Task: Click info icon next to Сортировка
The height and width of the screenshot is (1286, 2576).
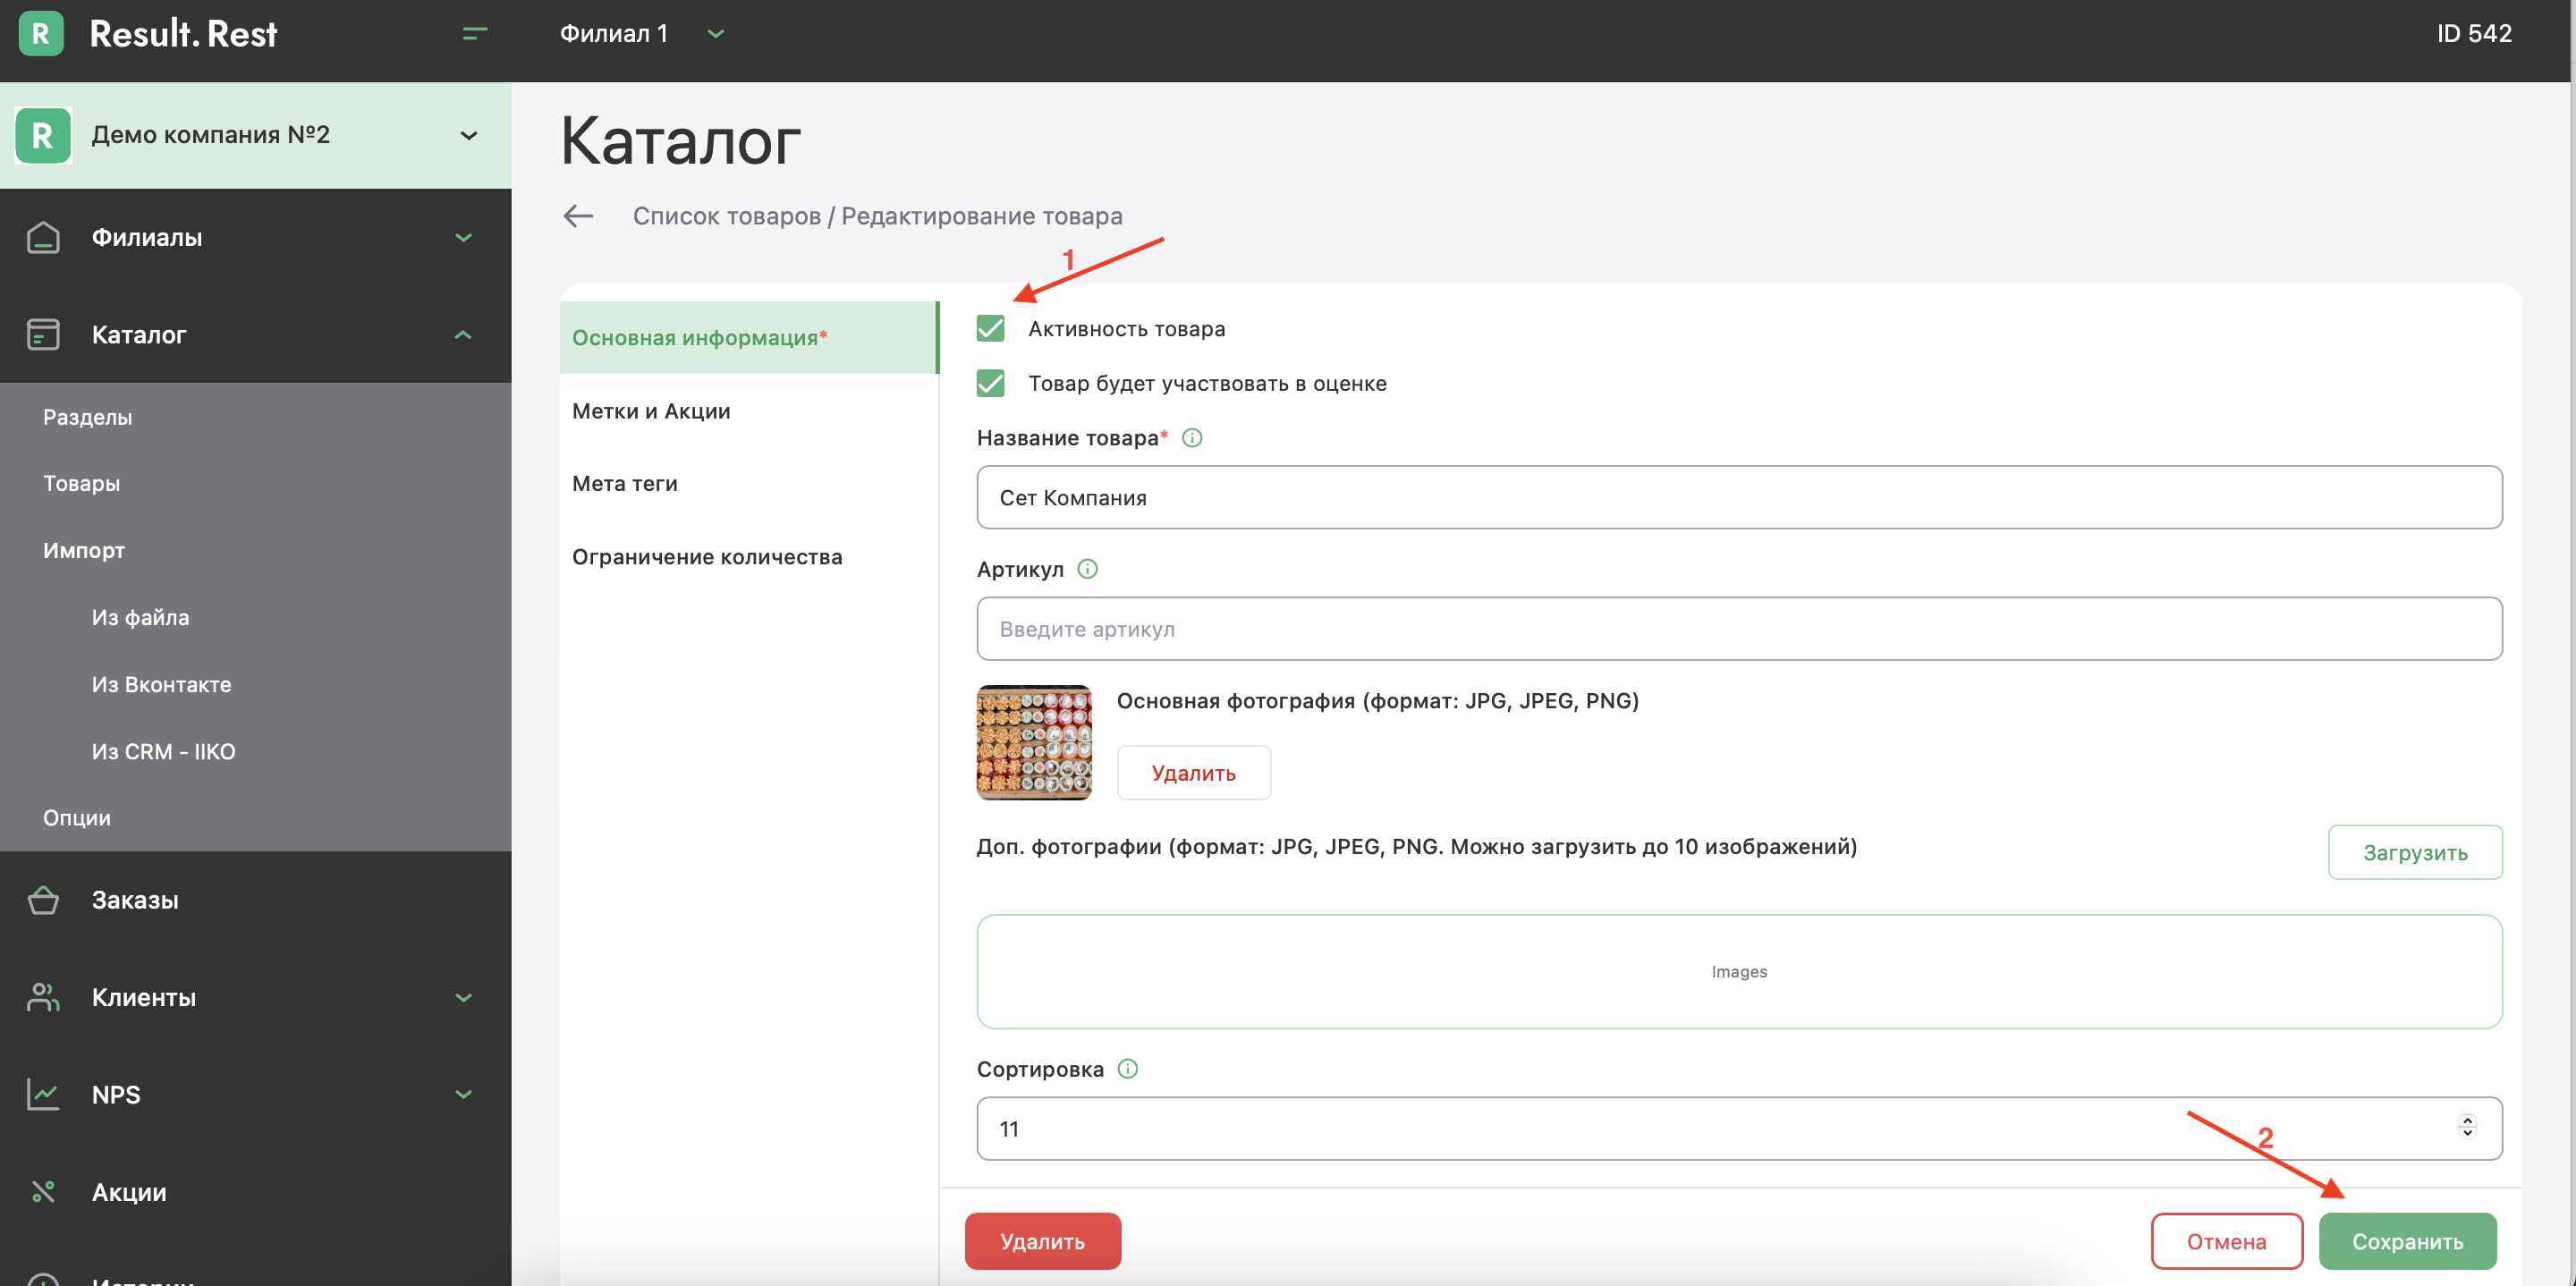Action: pos(1127,1069)
